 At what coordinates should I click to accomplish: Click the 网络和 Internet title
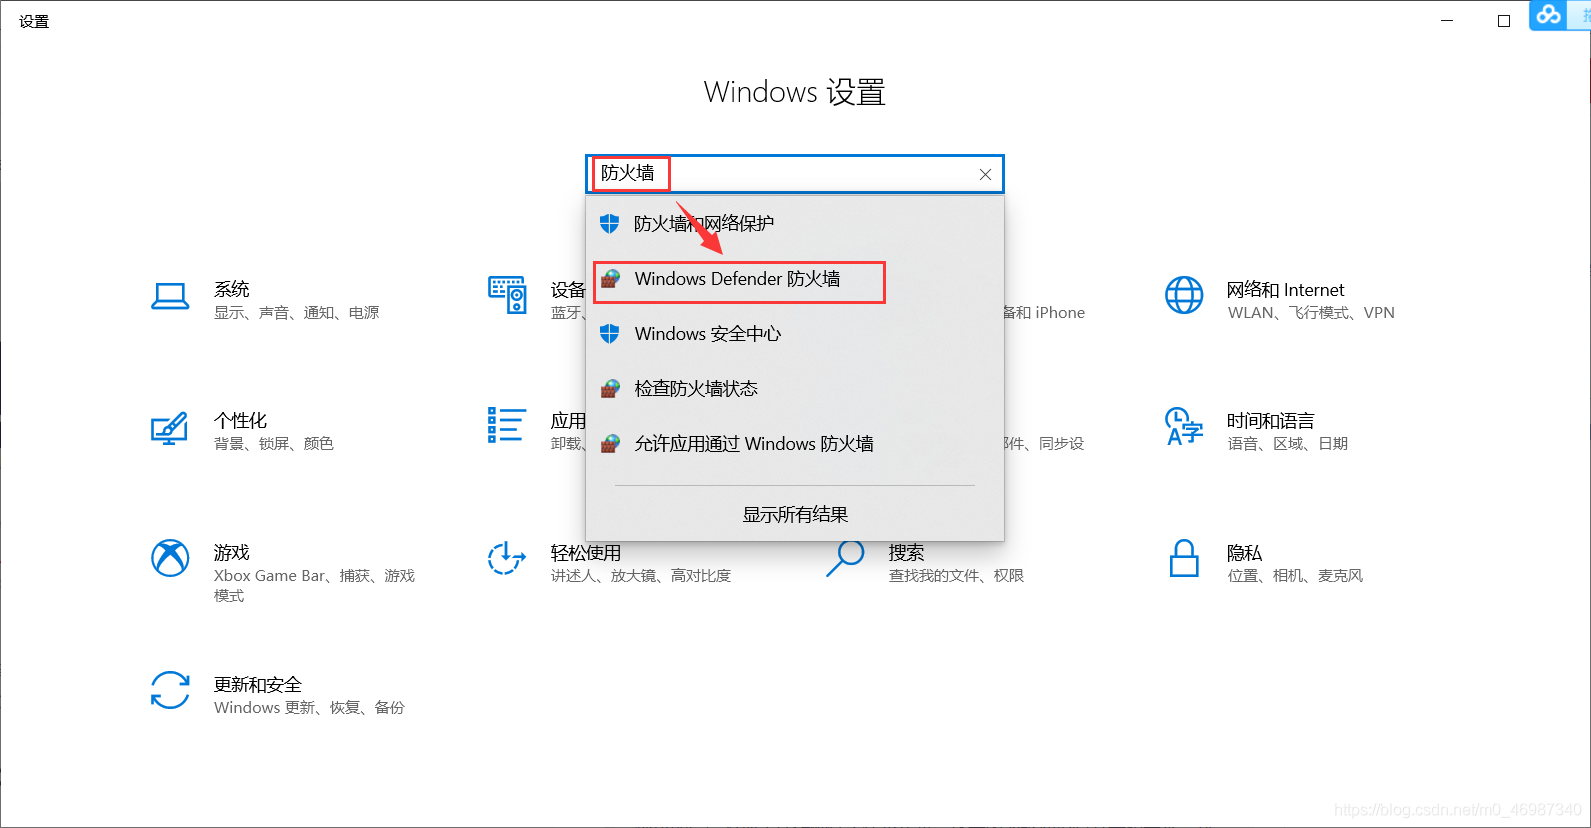1285,290
